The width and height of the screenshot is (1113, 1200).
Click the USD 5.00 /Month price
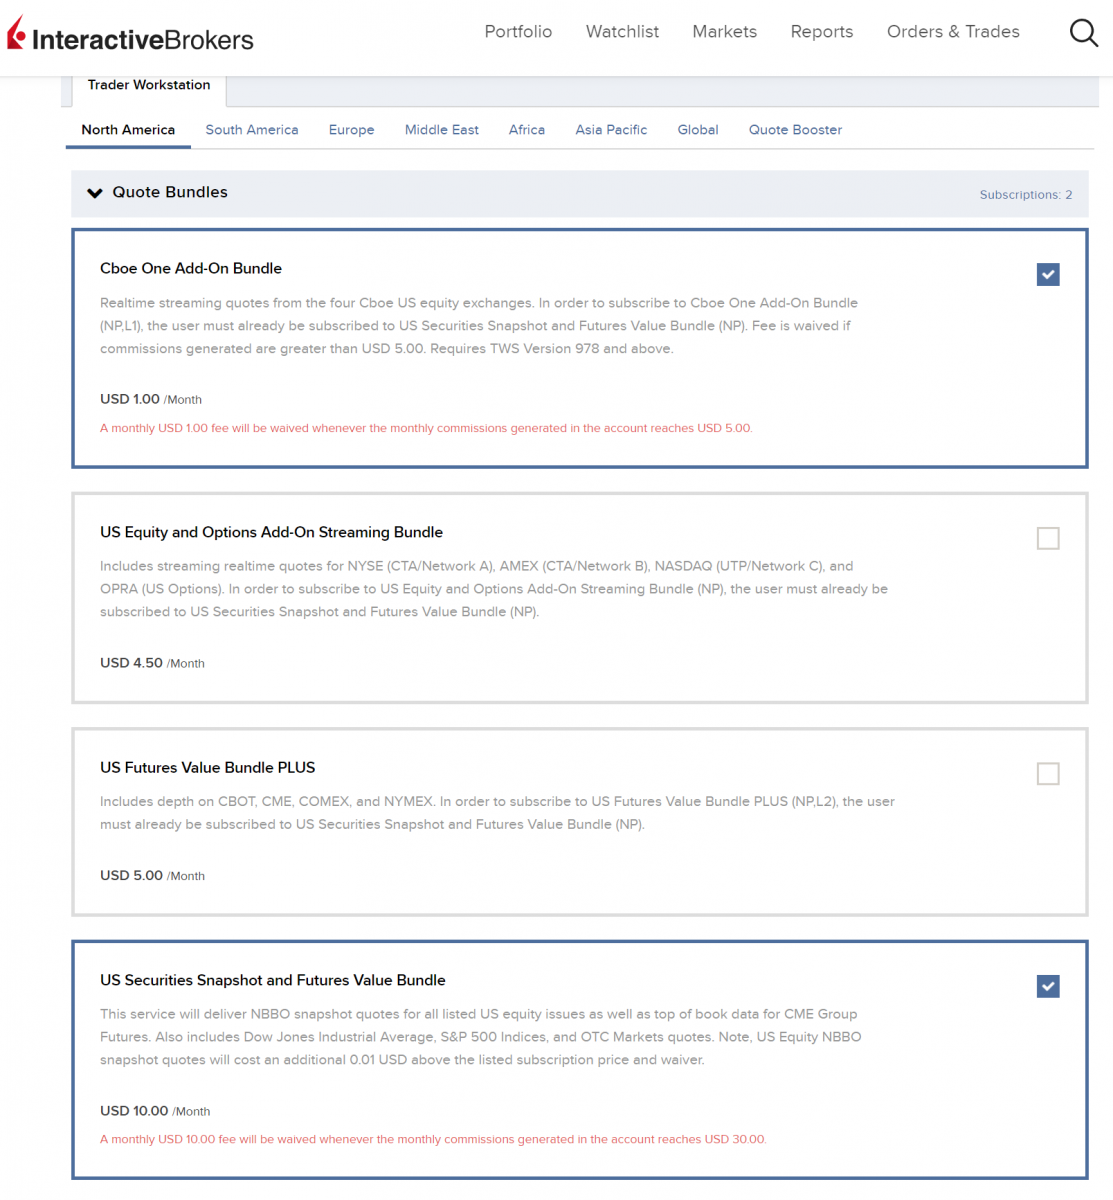(152, 875)
